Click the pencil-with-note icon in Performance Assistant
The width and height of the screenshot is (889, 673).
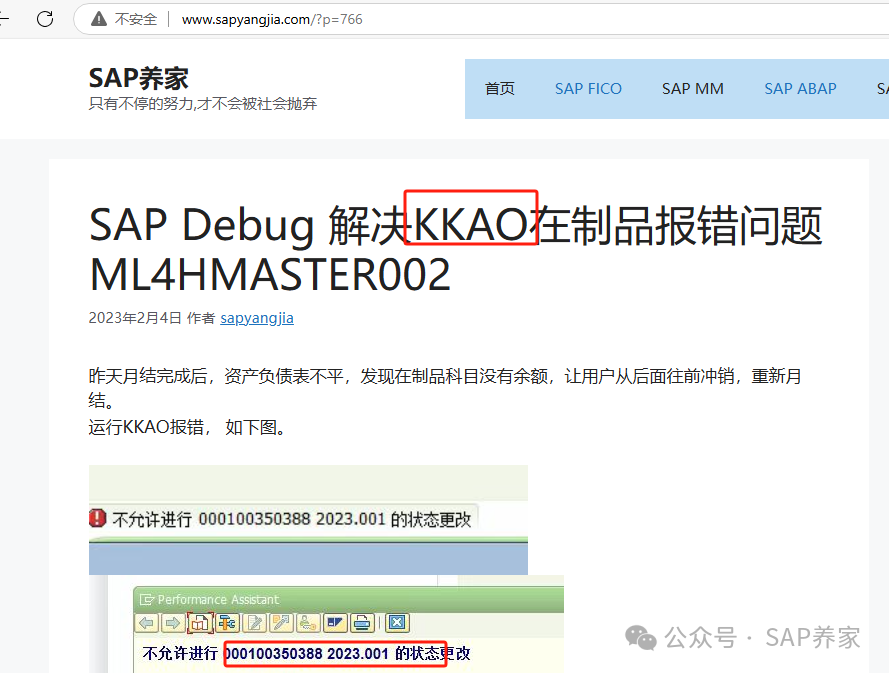[x=281, y=623]
